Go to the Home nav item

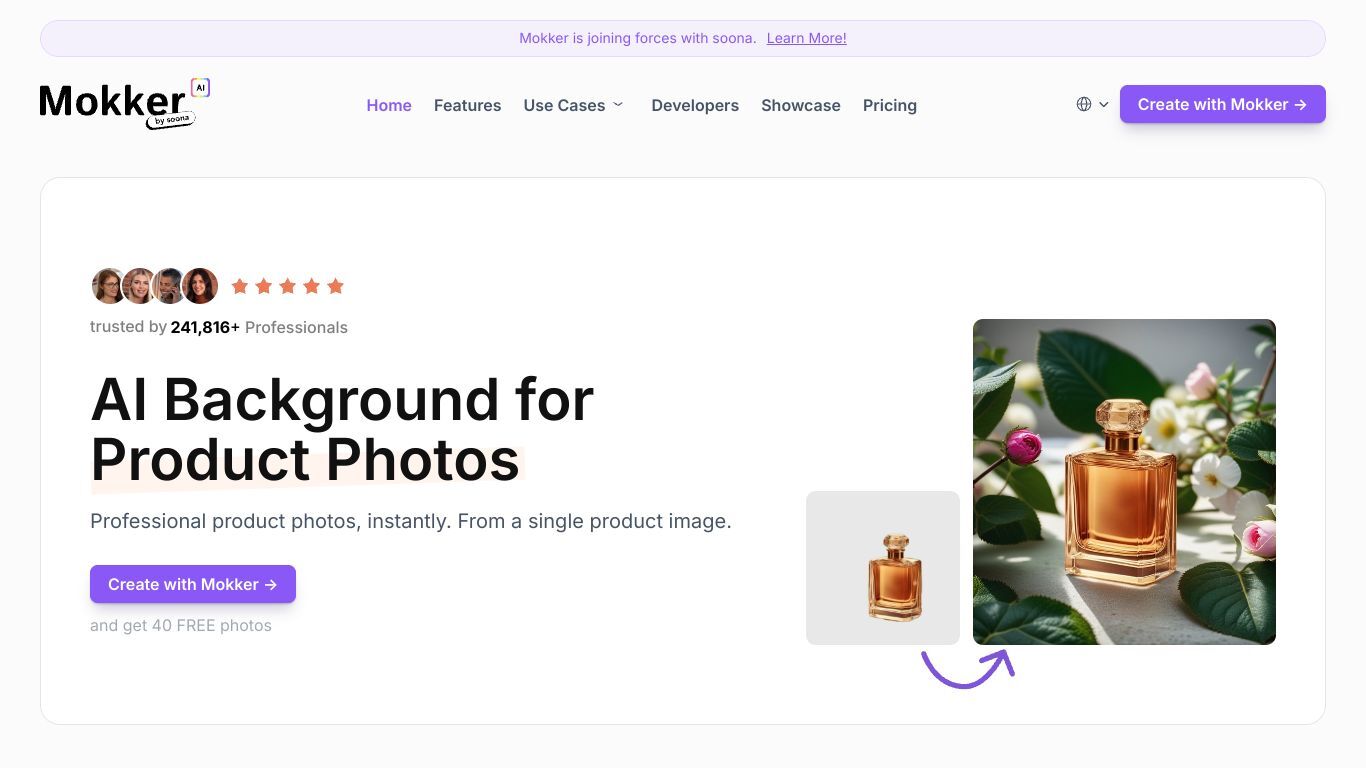click(389, 105)
